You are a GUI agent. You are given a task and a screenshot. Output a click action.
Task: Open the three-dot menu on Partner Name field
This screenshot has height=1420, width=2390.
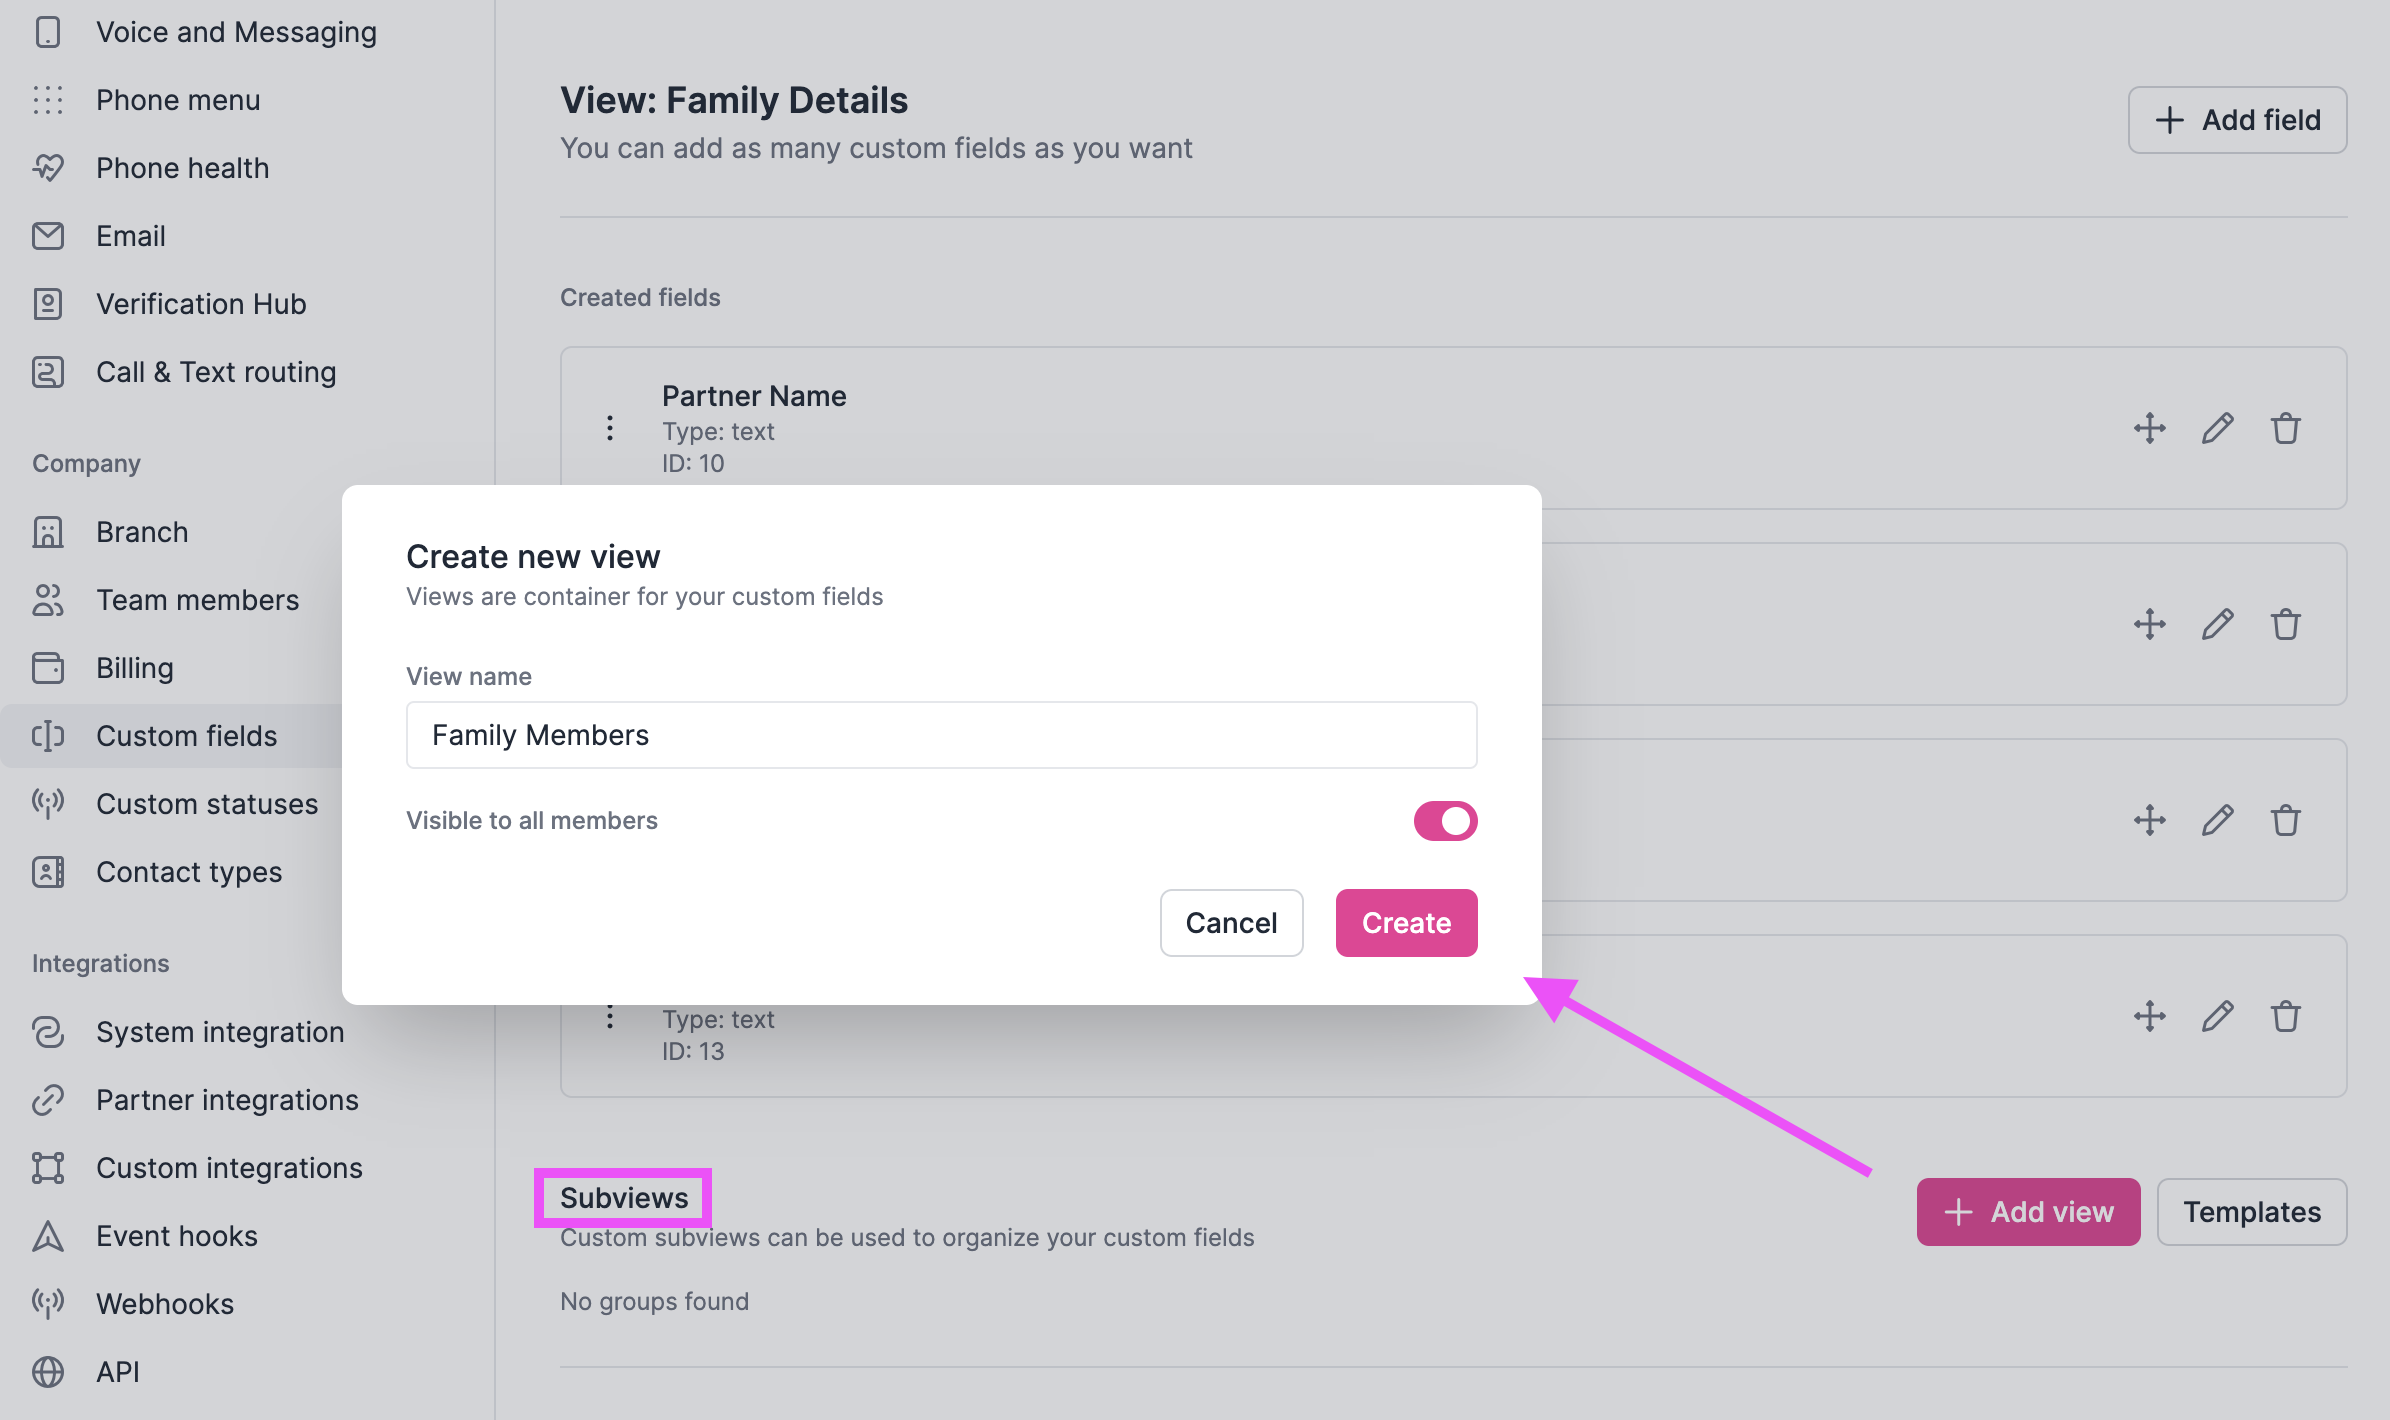point(610,428)
